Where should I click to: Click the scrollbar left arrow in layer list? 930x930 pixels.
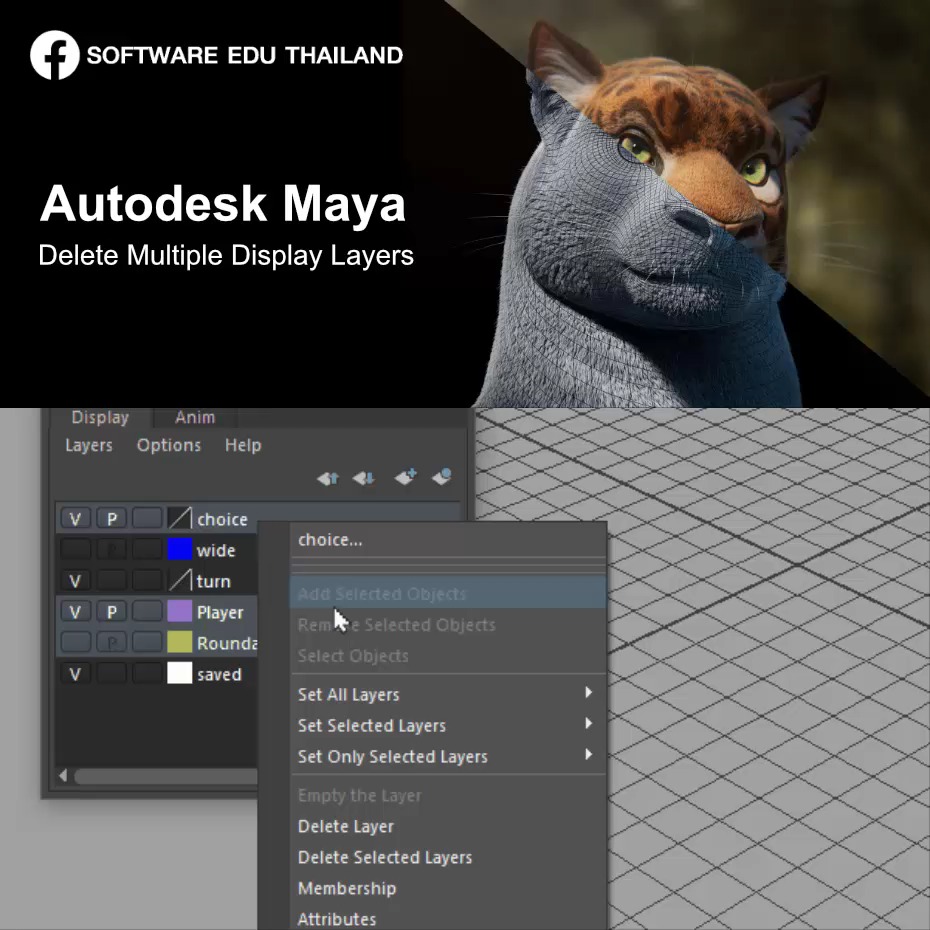click(63, 776)
